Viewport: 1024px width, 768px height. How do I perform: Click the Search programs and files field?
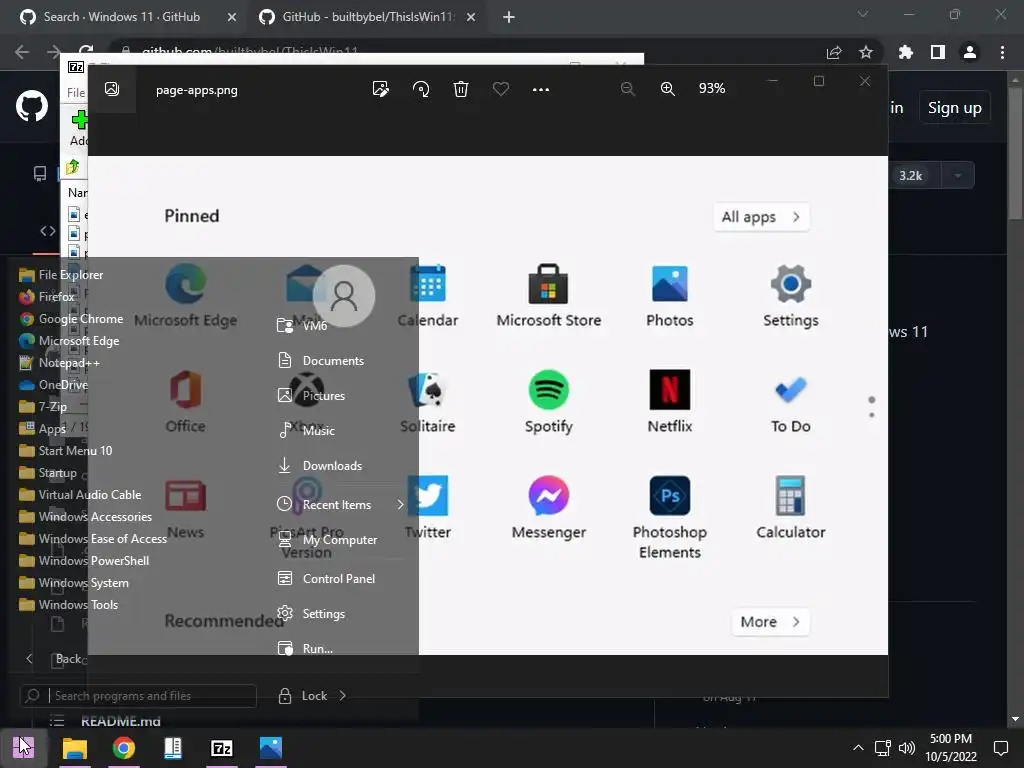[x=138, y=696]
